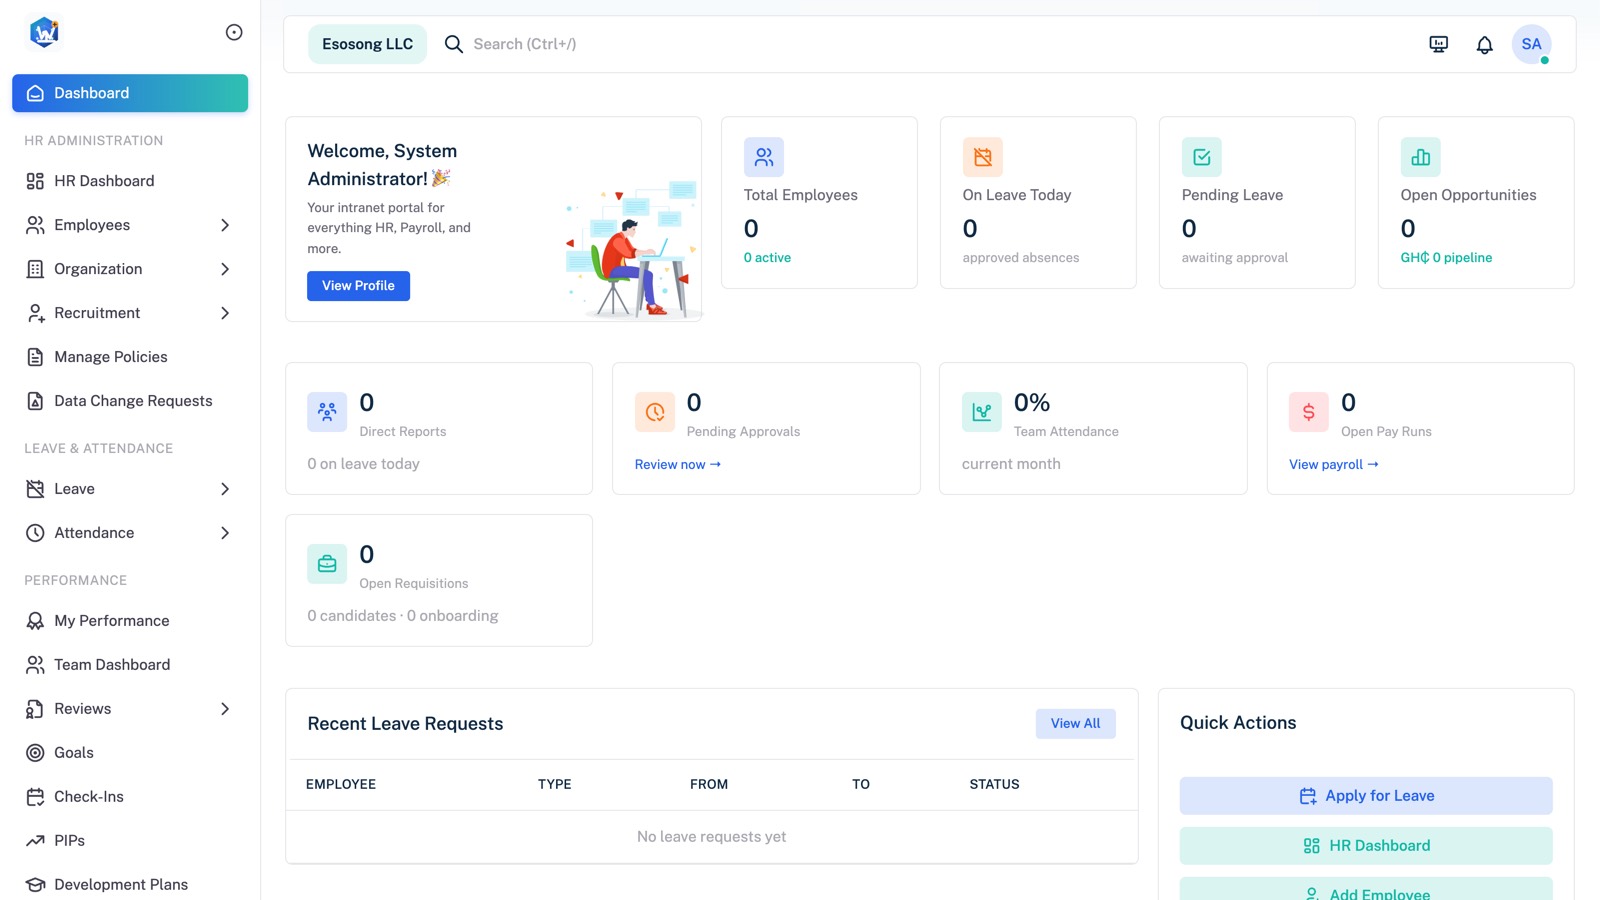Follow the View payroll link
The image size is (1600, 900).
[1334, 464]
